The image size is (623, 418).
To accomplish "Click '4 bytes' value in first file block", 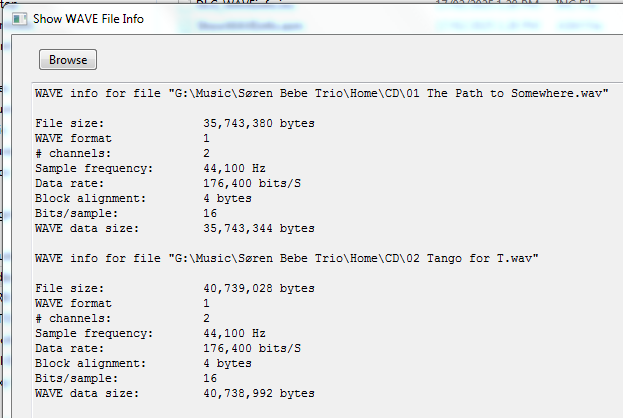I will [227, 198].
